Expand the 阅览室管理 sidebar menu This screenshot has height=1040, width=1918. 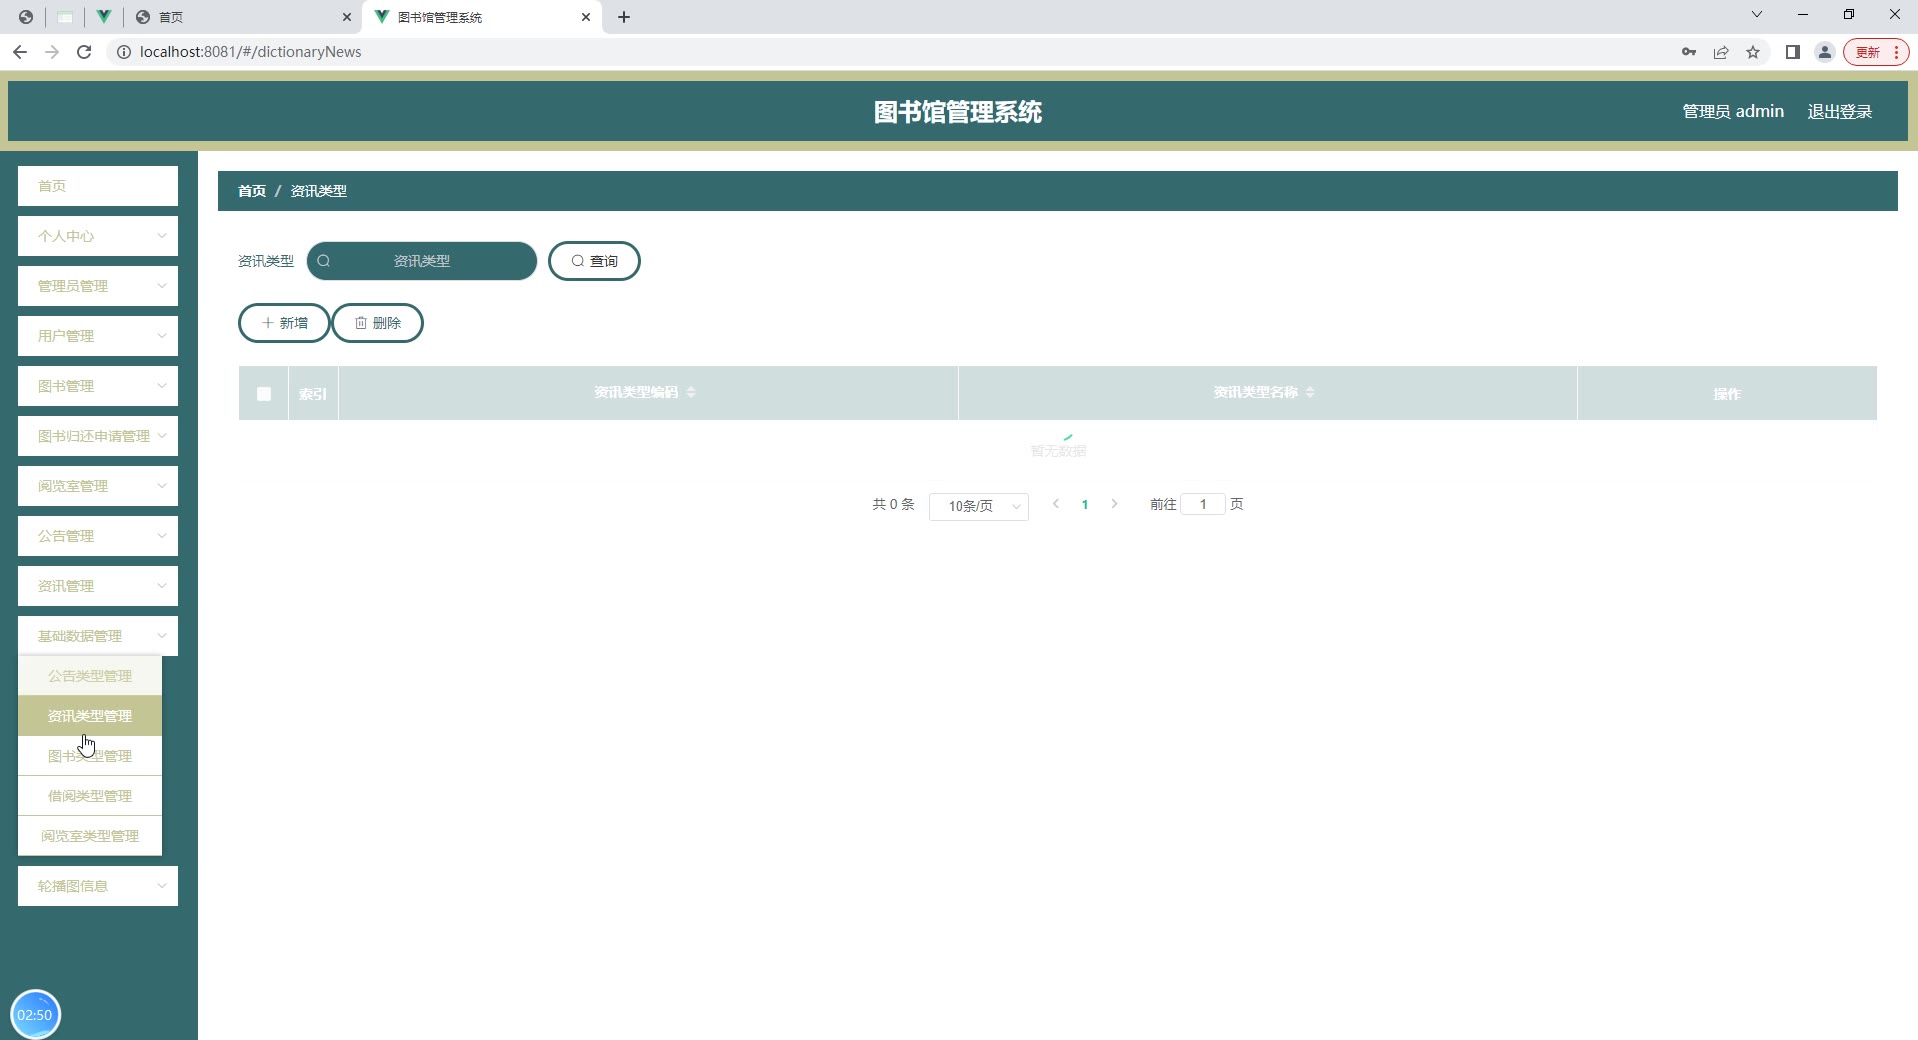pyautogui.click(x=98, y=486)
